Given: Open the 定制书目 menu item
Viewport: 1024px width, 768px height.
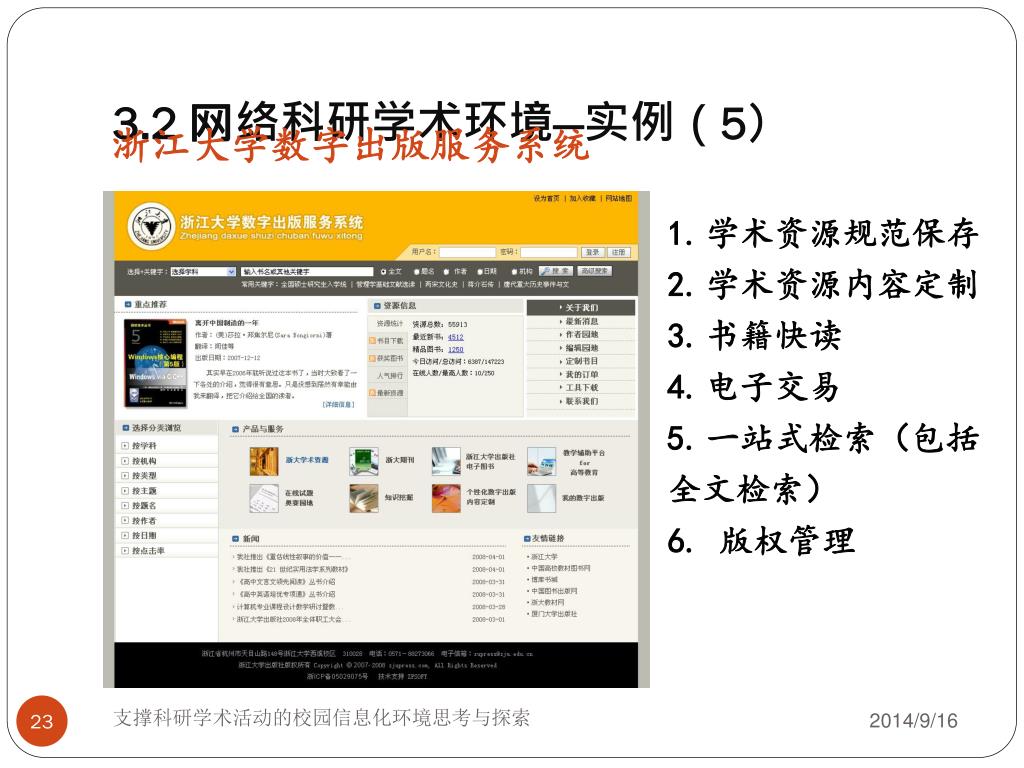Looking at the screenshot, I should [x=581, y=361].
